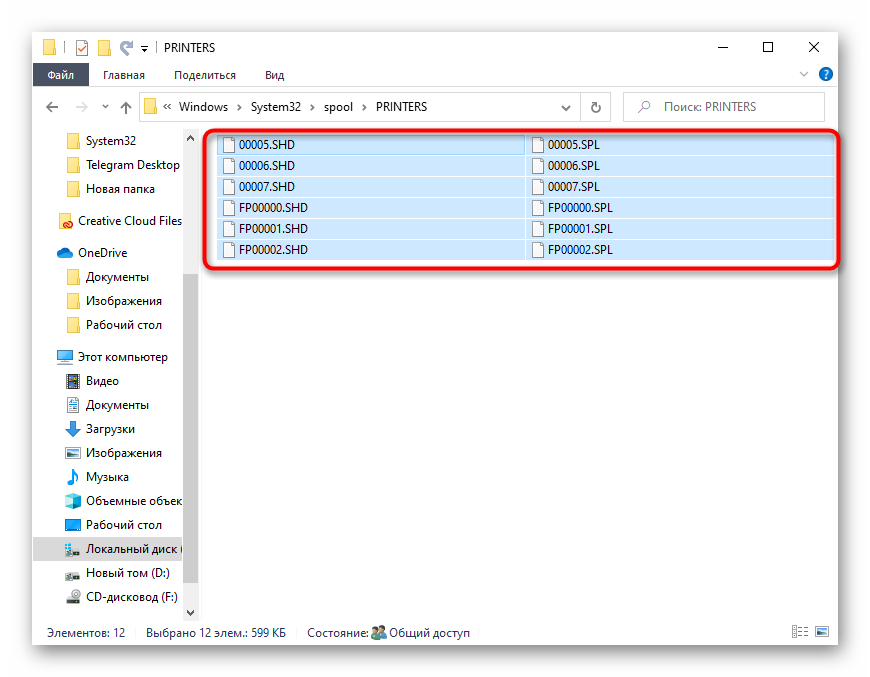
Task: Click the Back navigation arrow
Action: click(x=52, y=107)
